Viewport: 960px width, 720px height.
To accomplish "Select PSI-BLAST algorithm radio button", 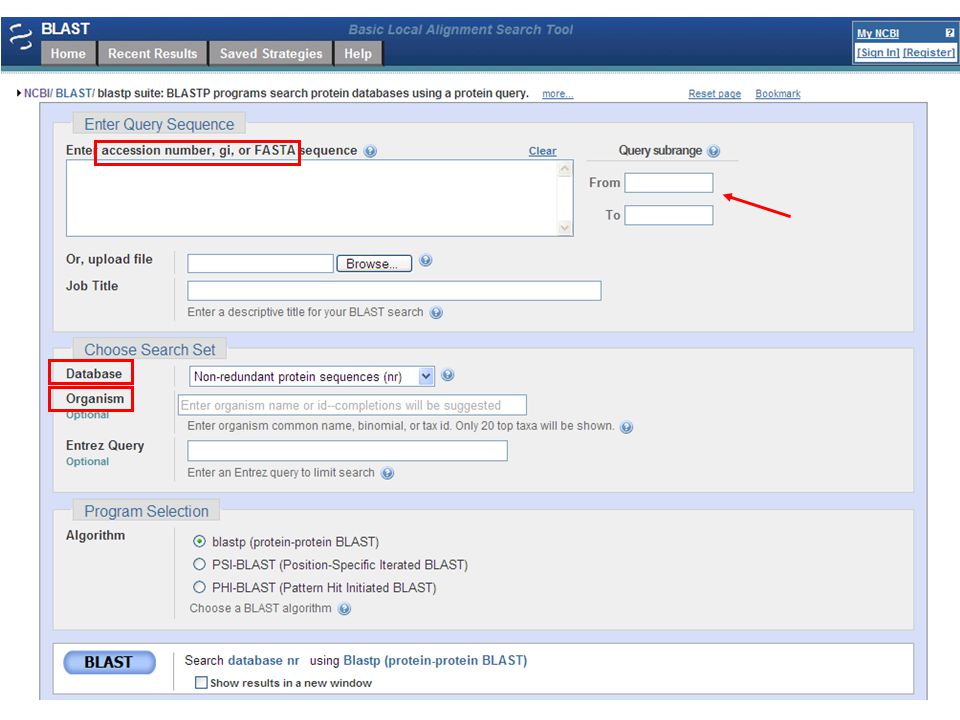I will click(x=199, y=564).
